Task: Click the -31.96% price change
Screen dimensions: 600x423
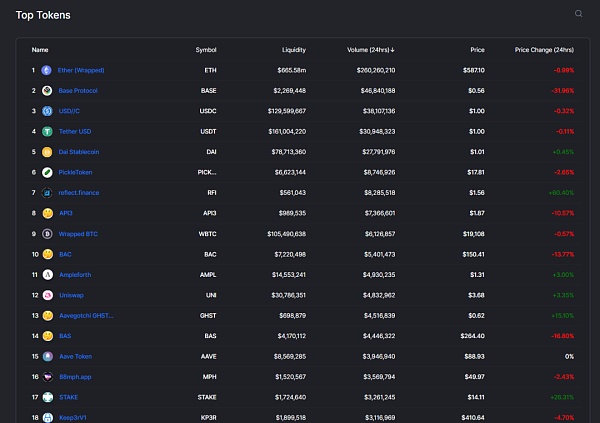Action: point(562,91)
